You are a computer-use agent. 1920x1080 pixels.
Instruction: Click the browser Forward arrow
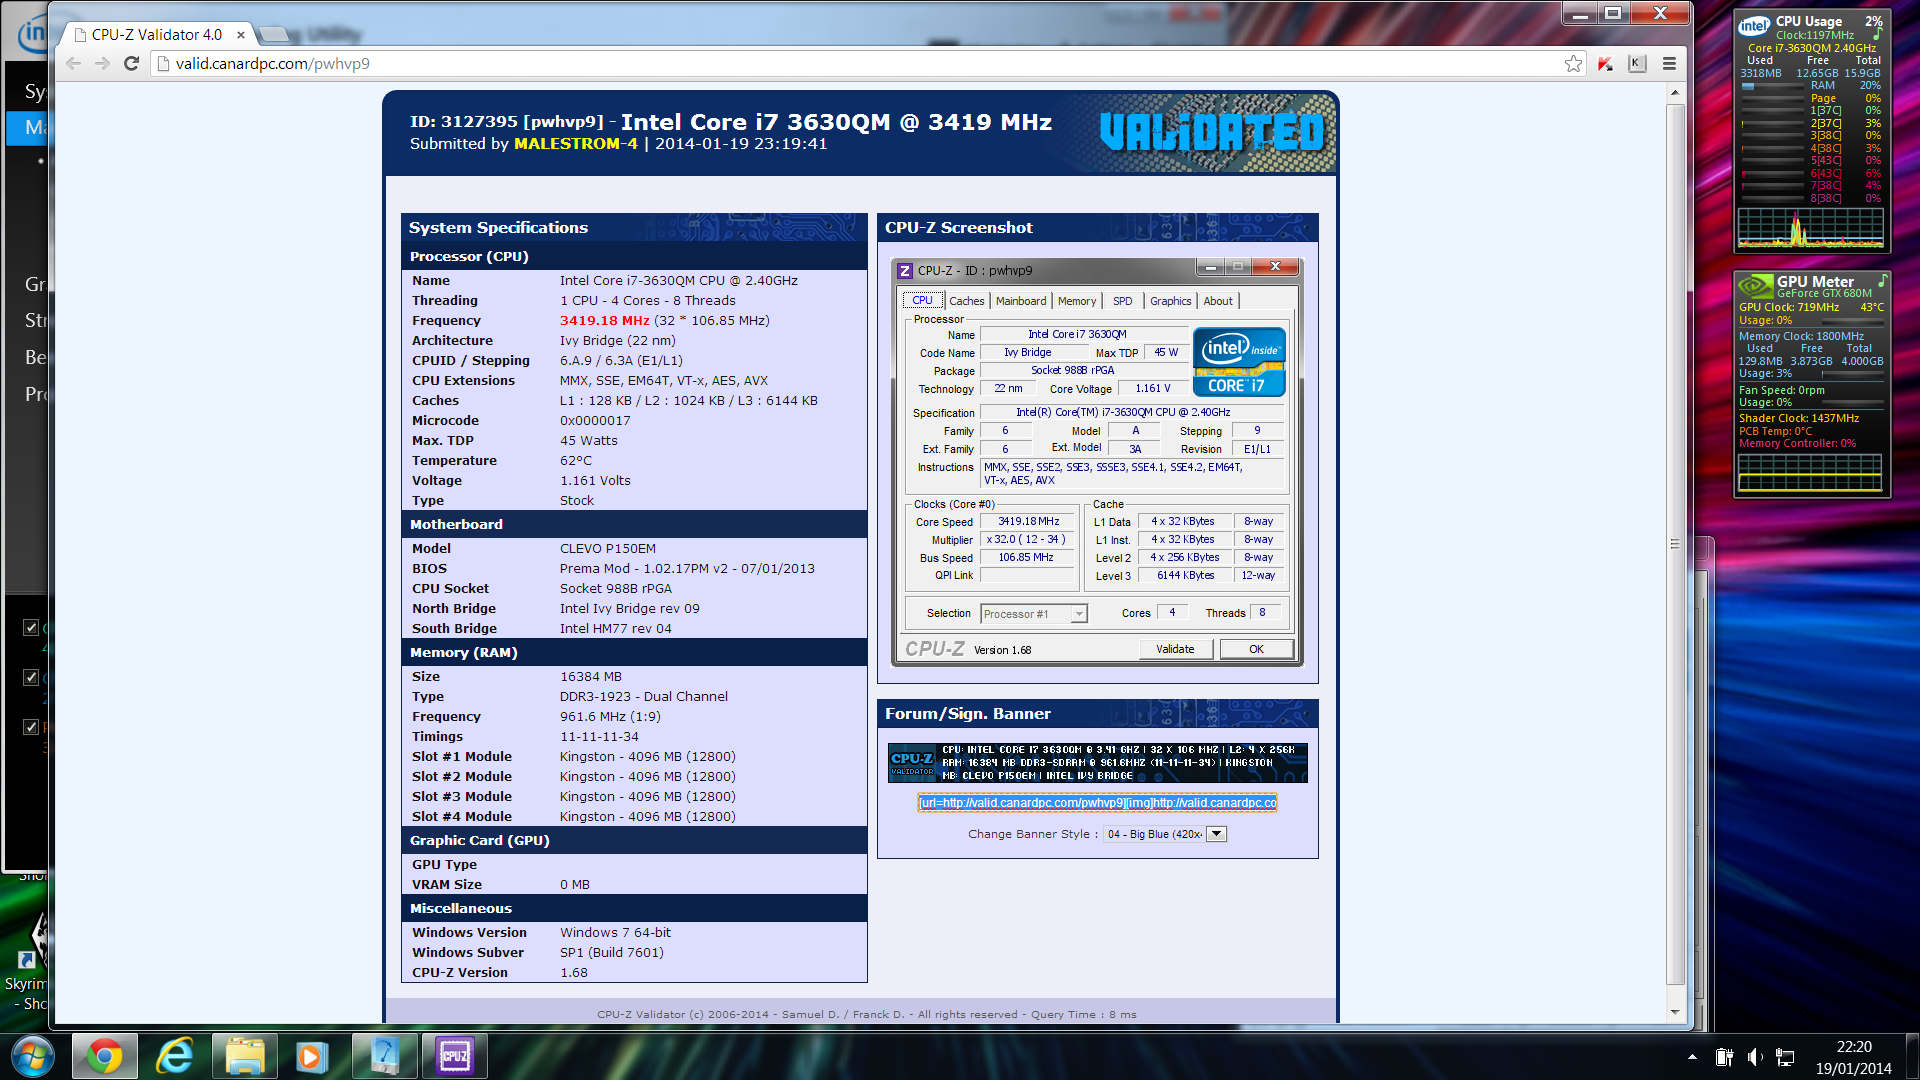pos(102,63)
